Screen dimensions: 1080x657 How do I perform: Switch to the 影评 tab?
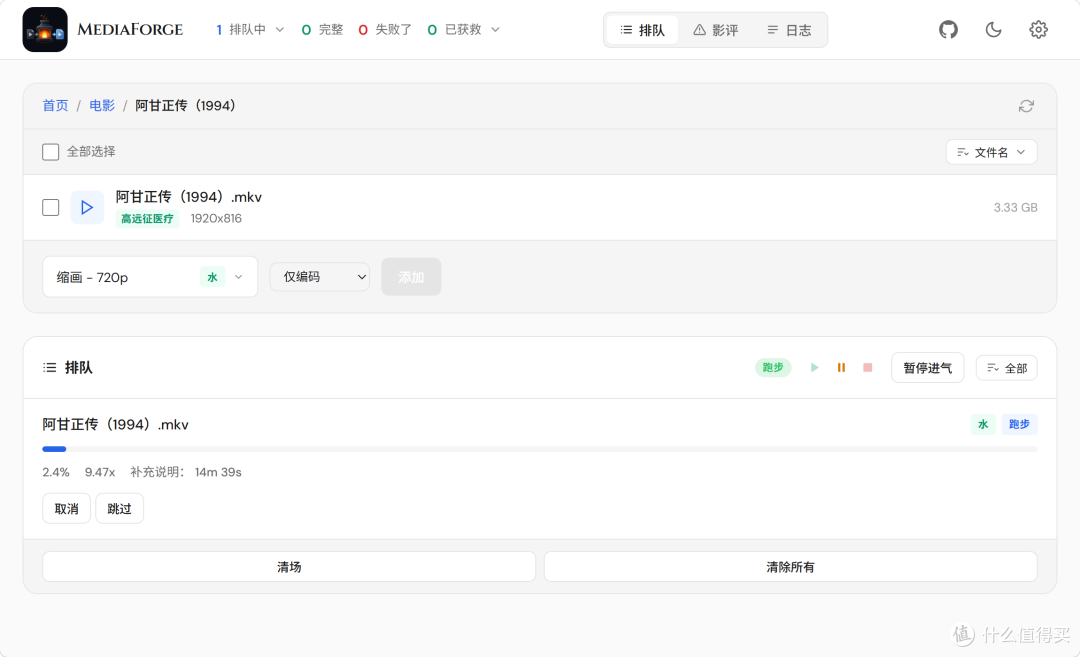pyautogui.click(x=716, y=30)
